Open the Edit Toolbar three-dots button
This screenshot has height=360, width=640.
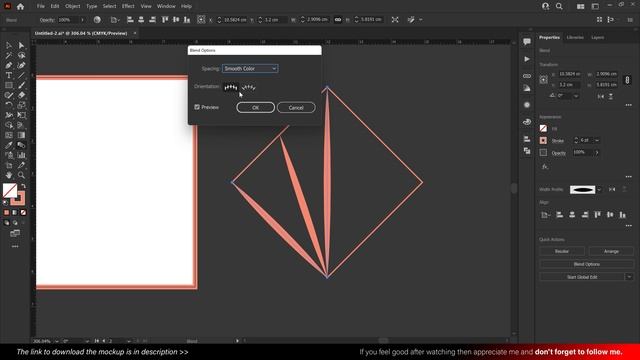15,247
